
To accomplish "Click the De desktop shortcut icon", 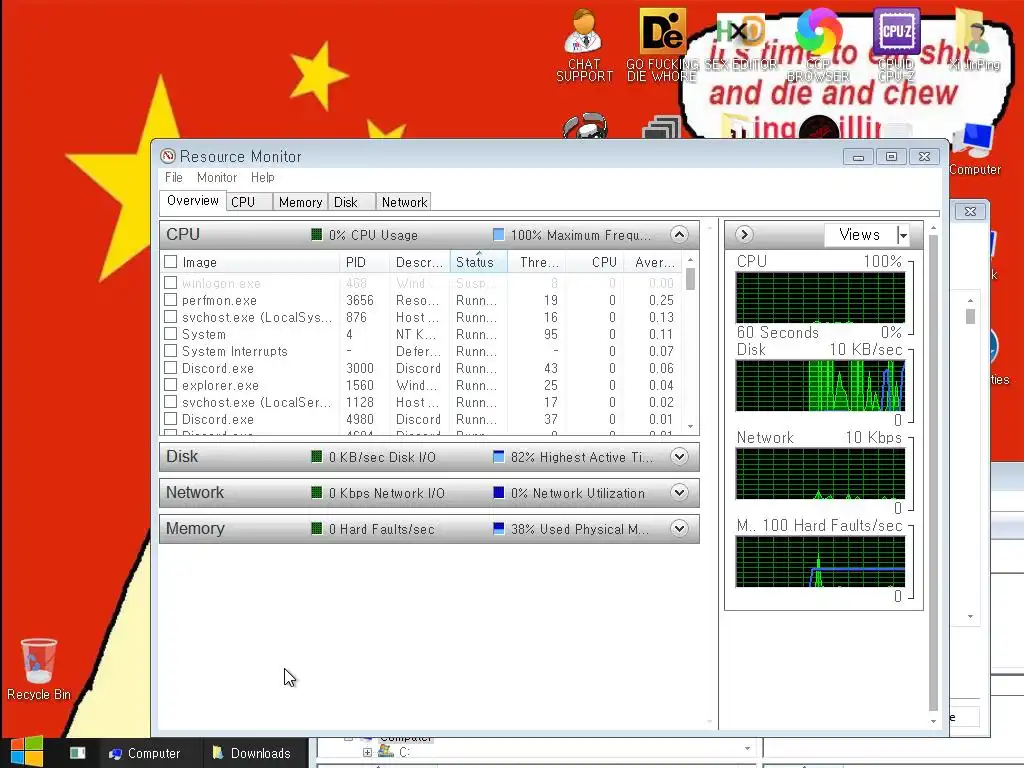I will pyautogui.click(x=662, y=31).
